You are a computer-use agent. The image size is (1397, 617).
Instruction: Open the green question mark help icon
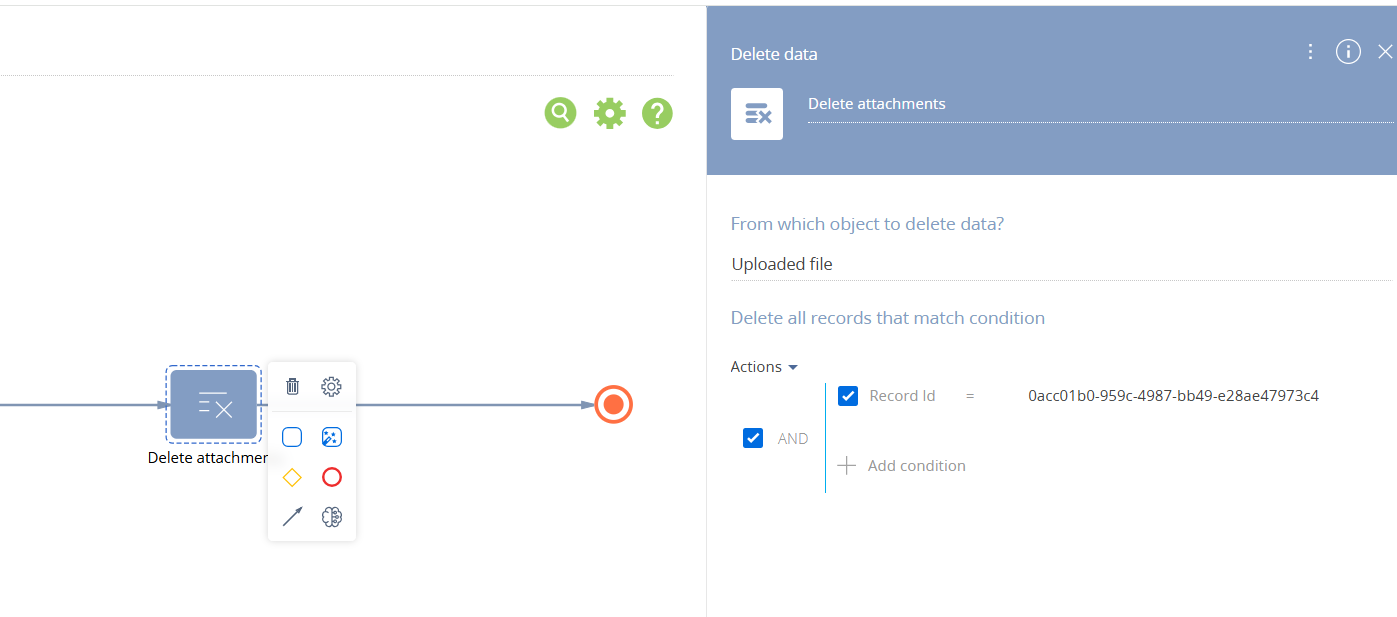click(x=657, y=113)
